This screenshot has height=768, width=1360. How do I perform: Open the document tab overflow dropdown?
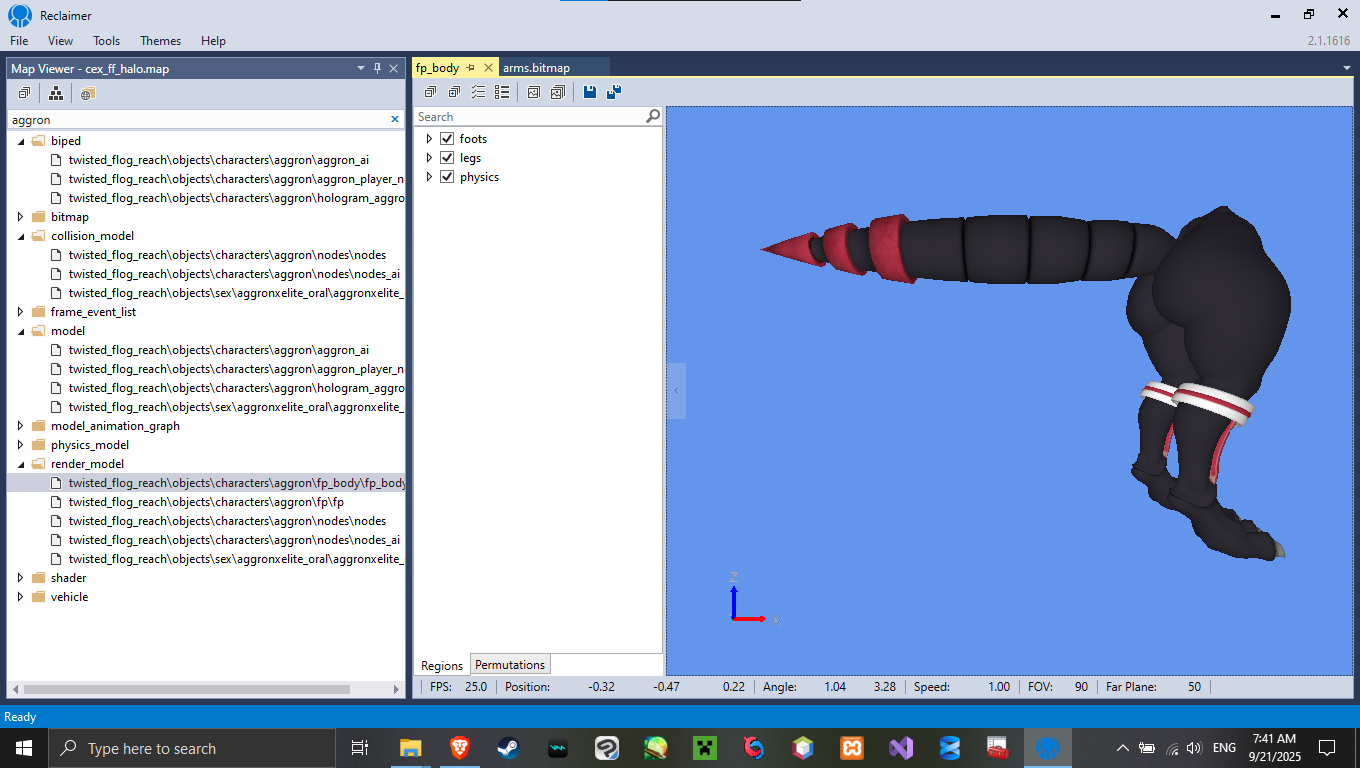click(x=1347, y=68)
